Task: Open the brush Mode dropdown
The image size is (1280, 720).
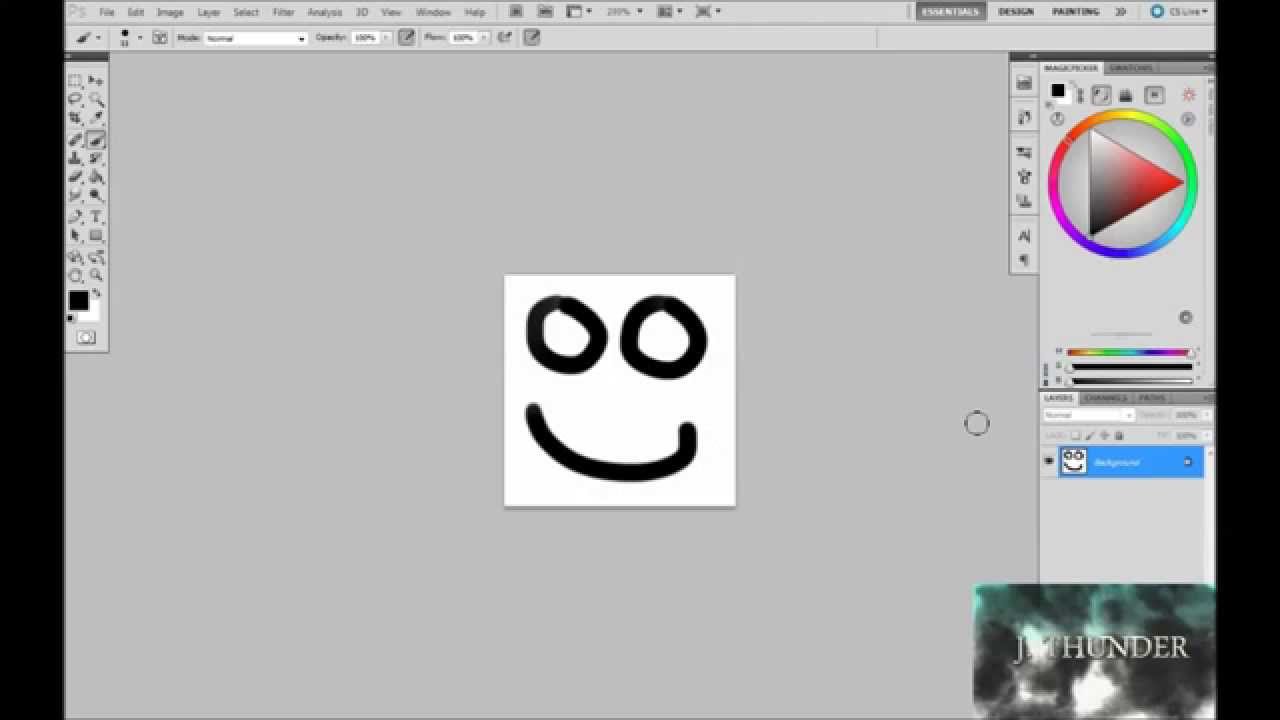Action: [x=255, y=38]
